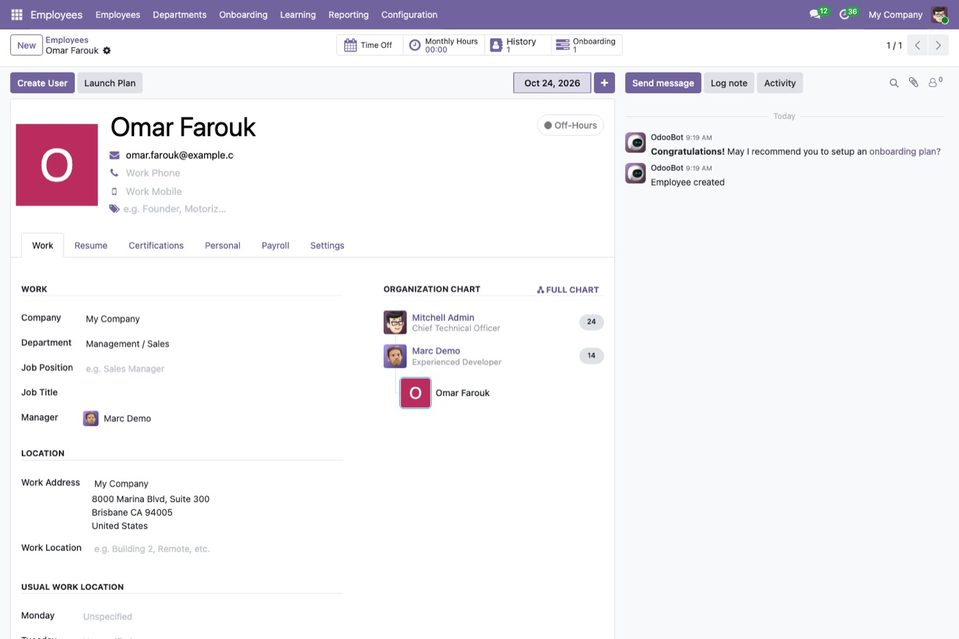Click the Launch Plan button
The height and width of the screenshot is (639, 959).
coord(109,83)
